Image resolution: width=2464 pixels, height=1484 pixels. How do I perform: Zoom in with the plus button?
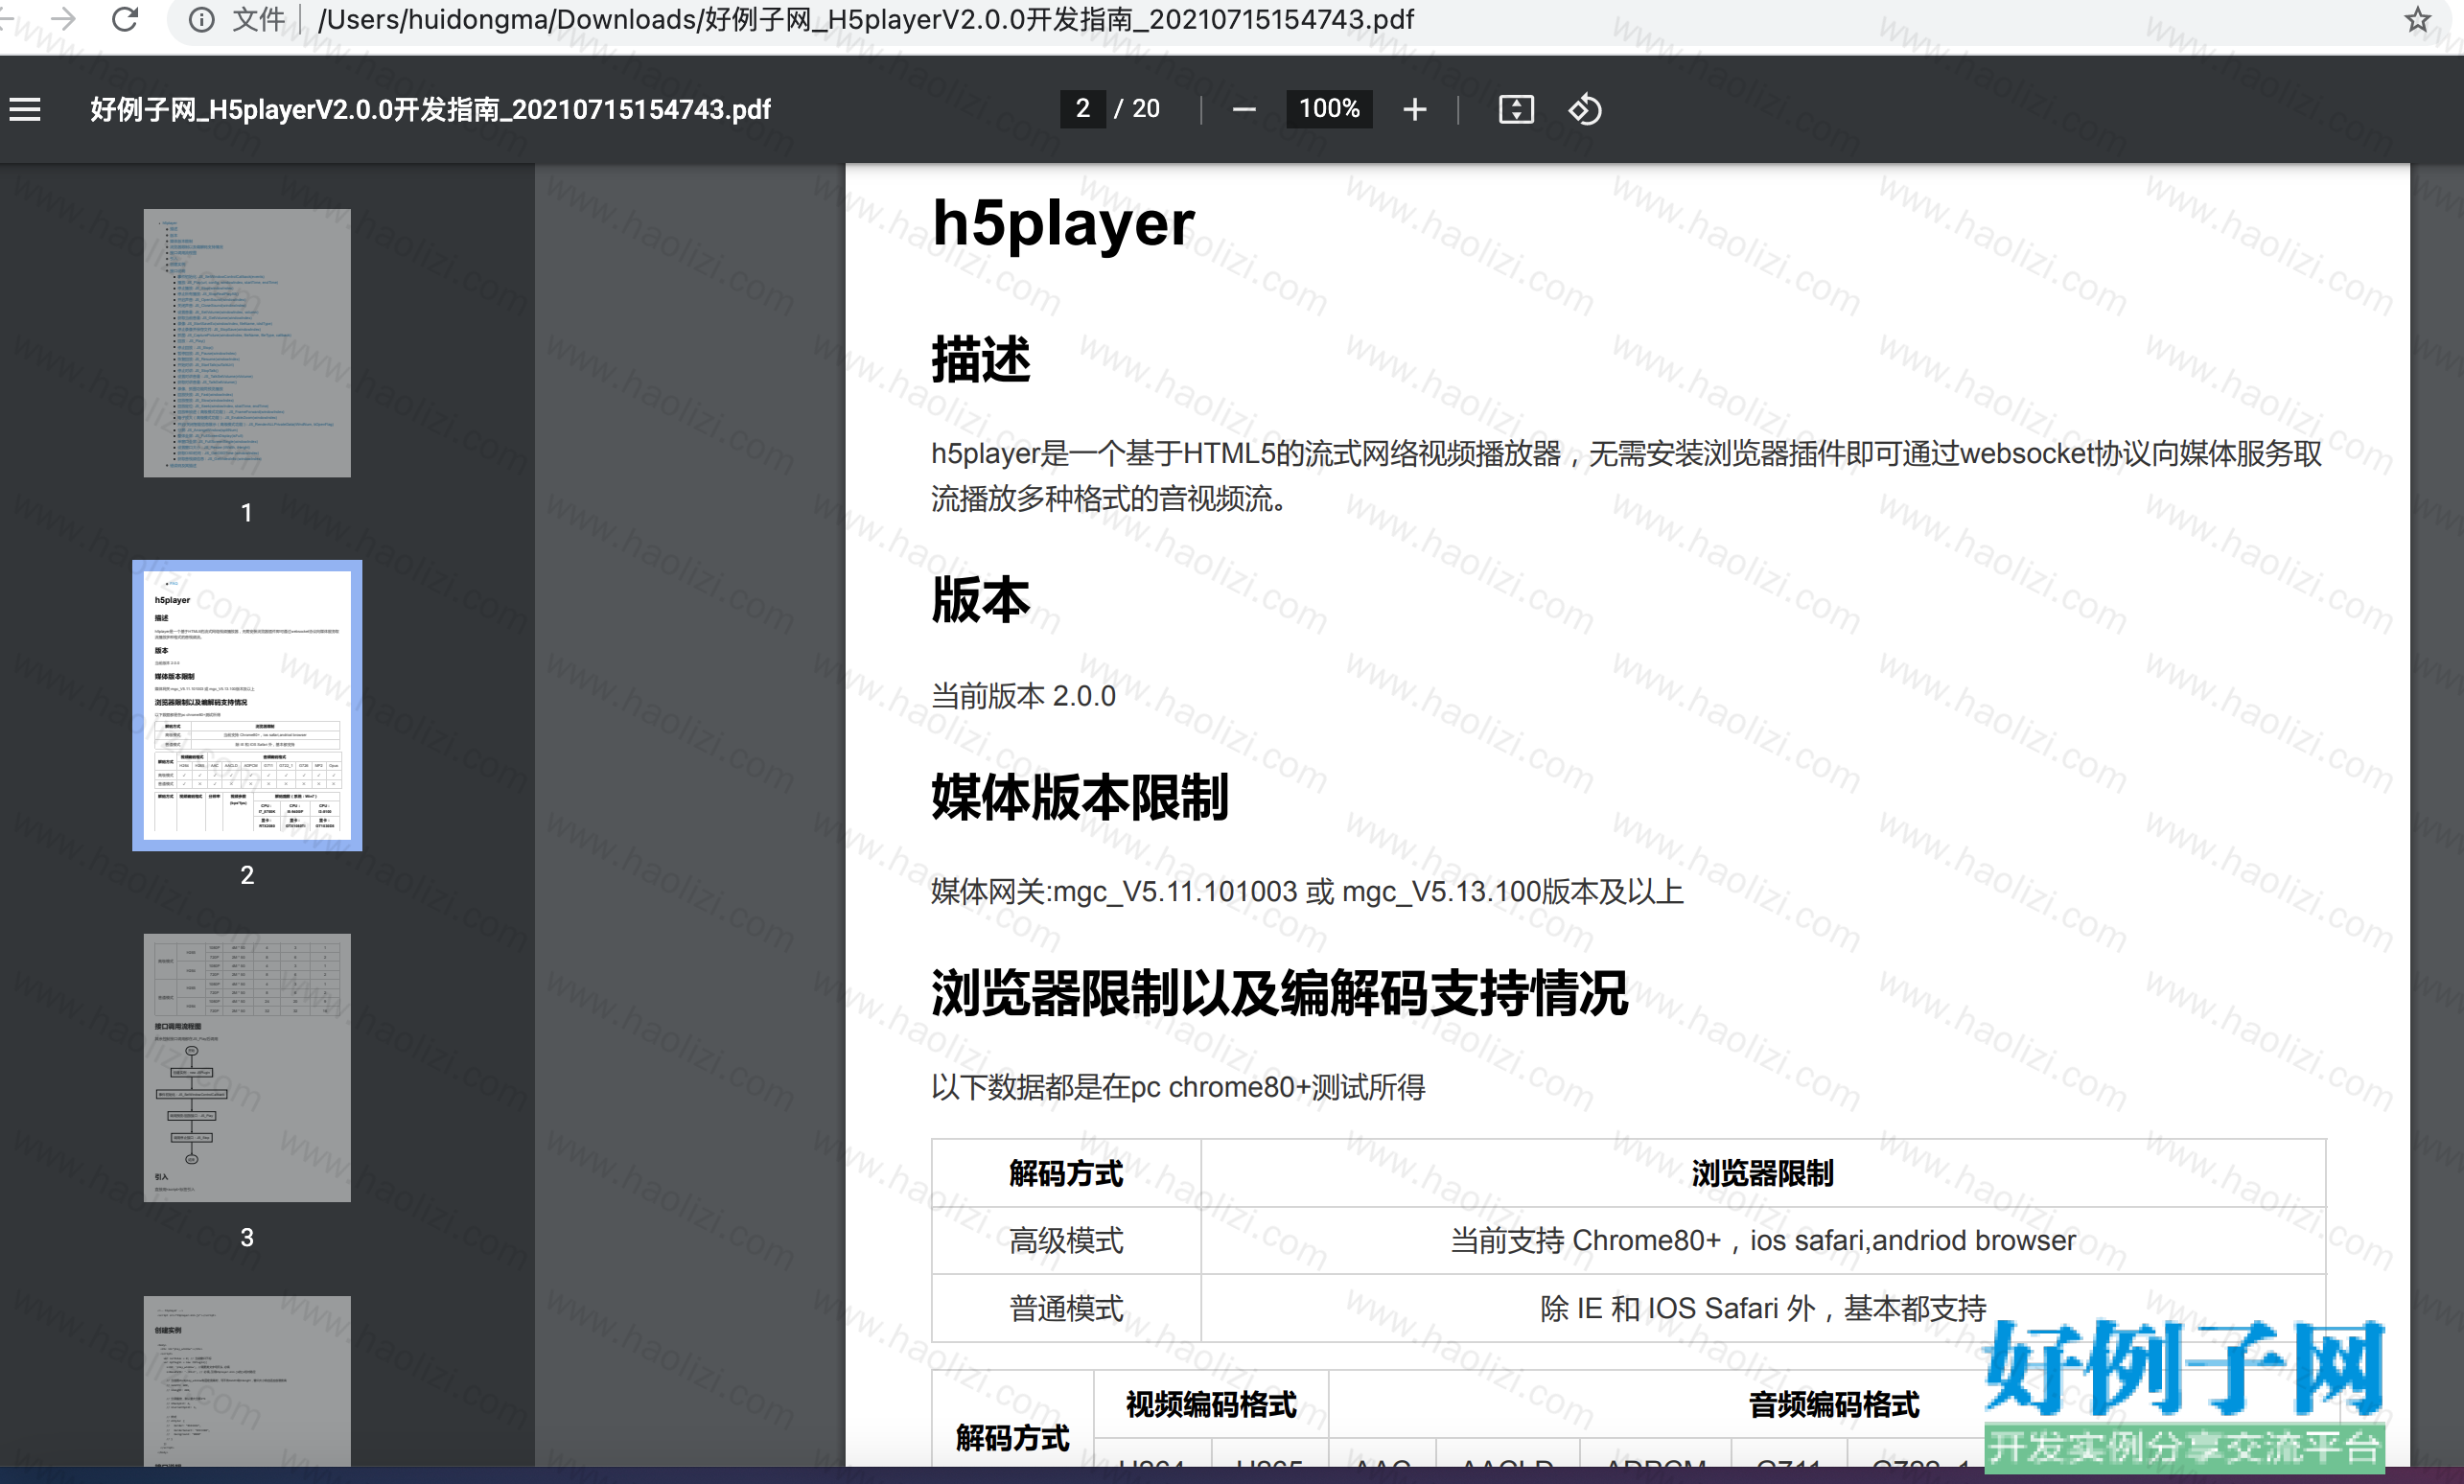point(1414,109)
